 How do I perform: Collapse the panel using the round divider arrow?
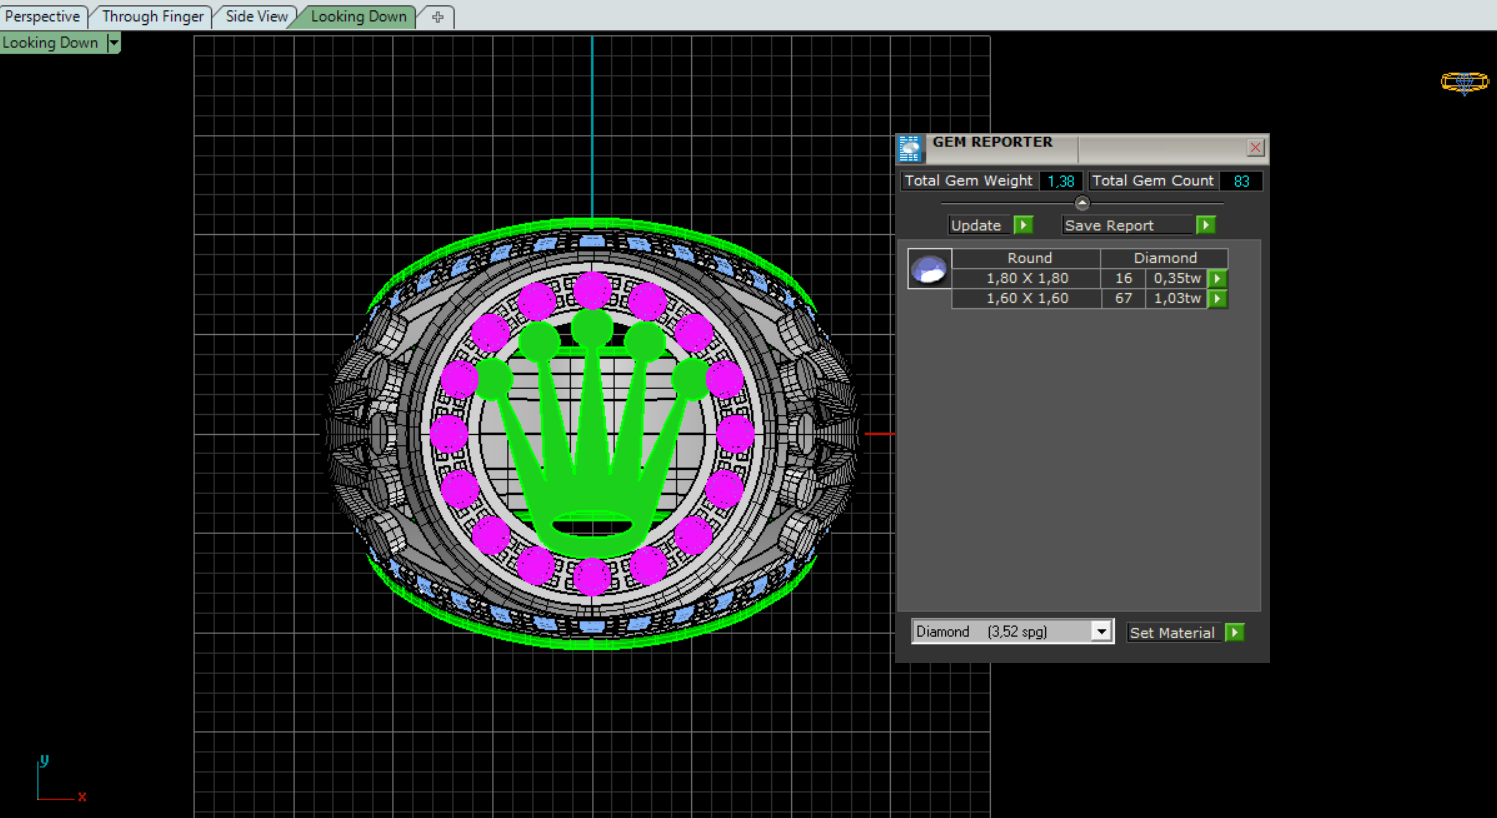(1082, 203)
